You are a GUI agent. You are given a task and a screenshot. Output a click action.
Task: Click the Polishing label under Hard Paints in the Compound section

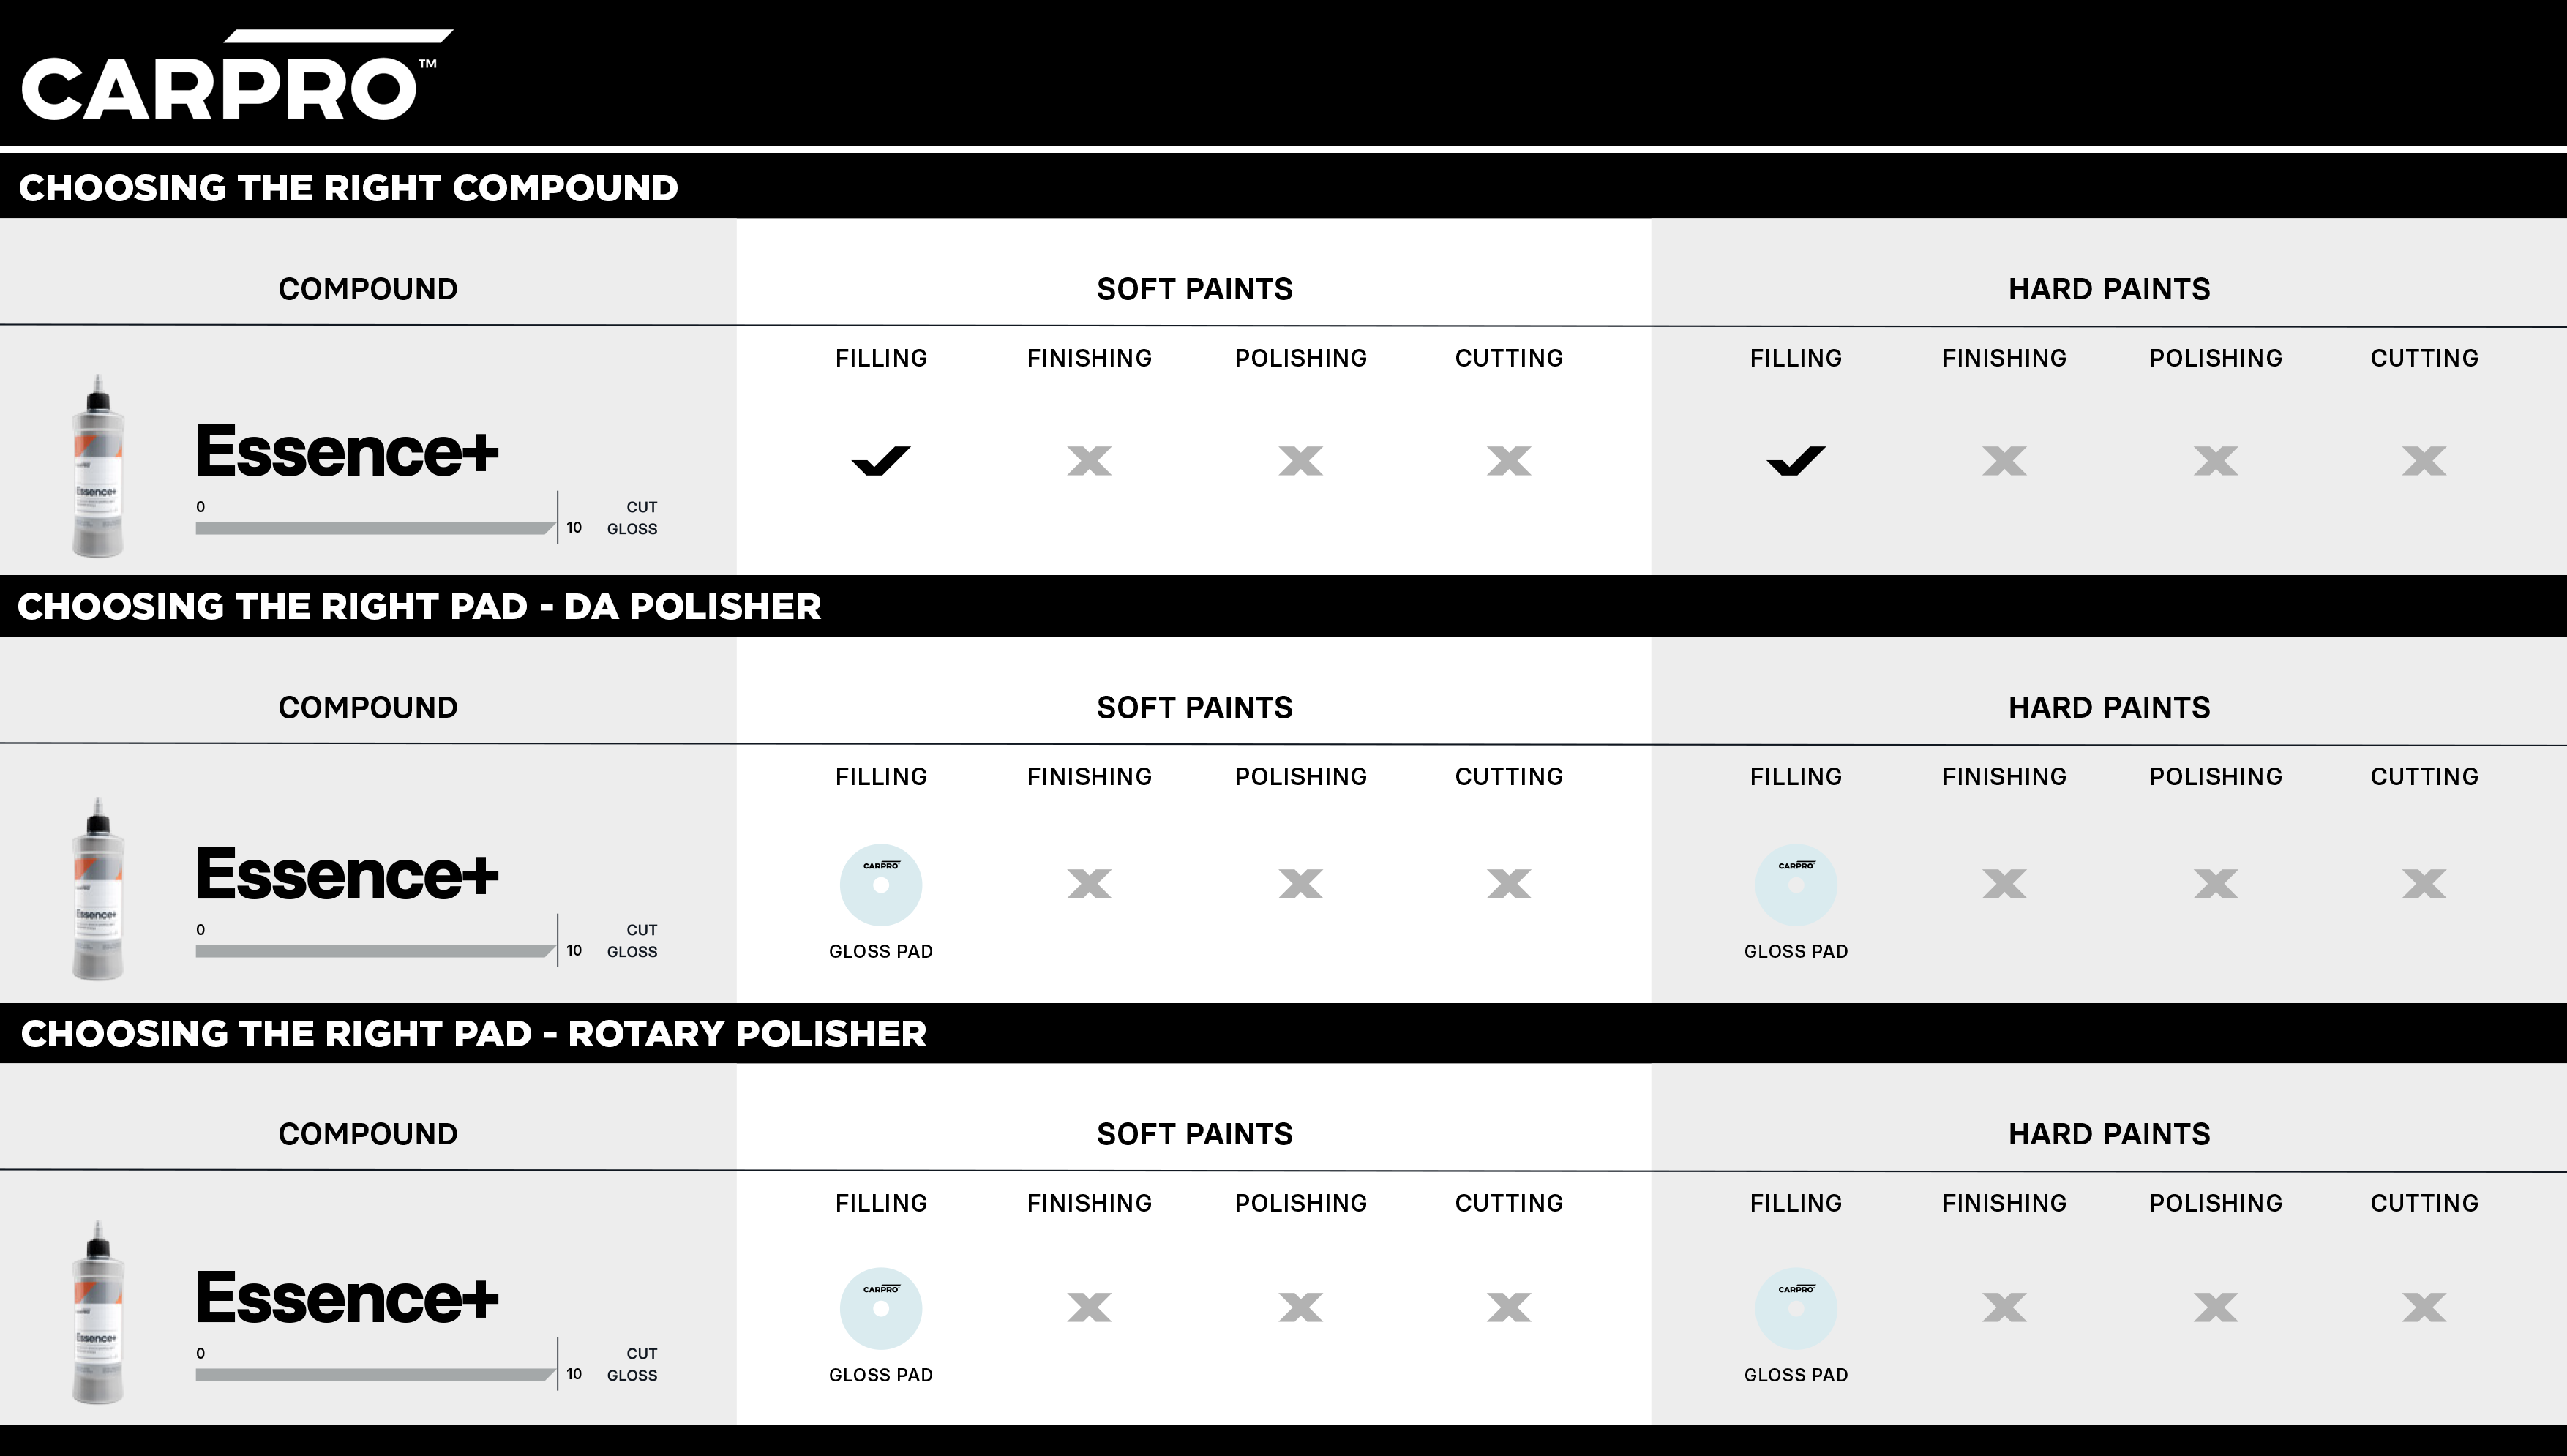[x=2216, y=358]
